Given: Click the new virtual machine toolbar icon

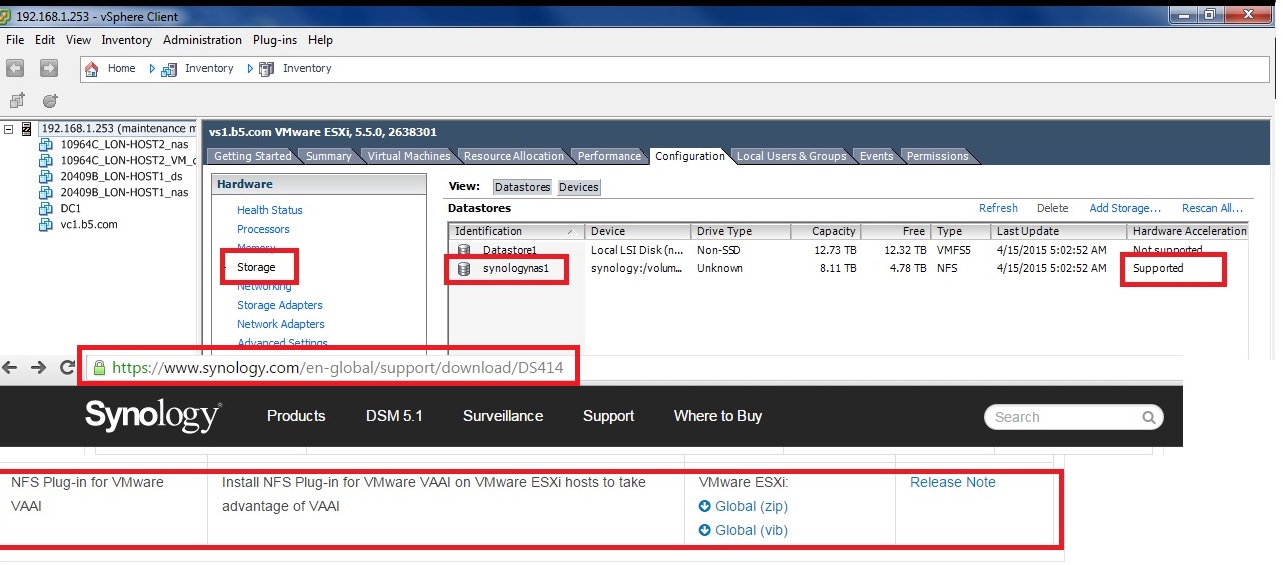Looking at the screenshot, I should (17, 100).
